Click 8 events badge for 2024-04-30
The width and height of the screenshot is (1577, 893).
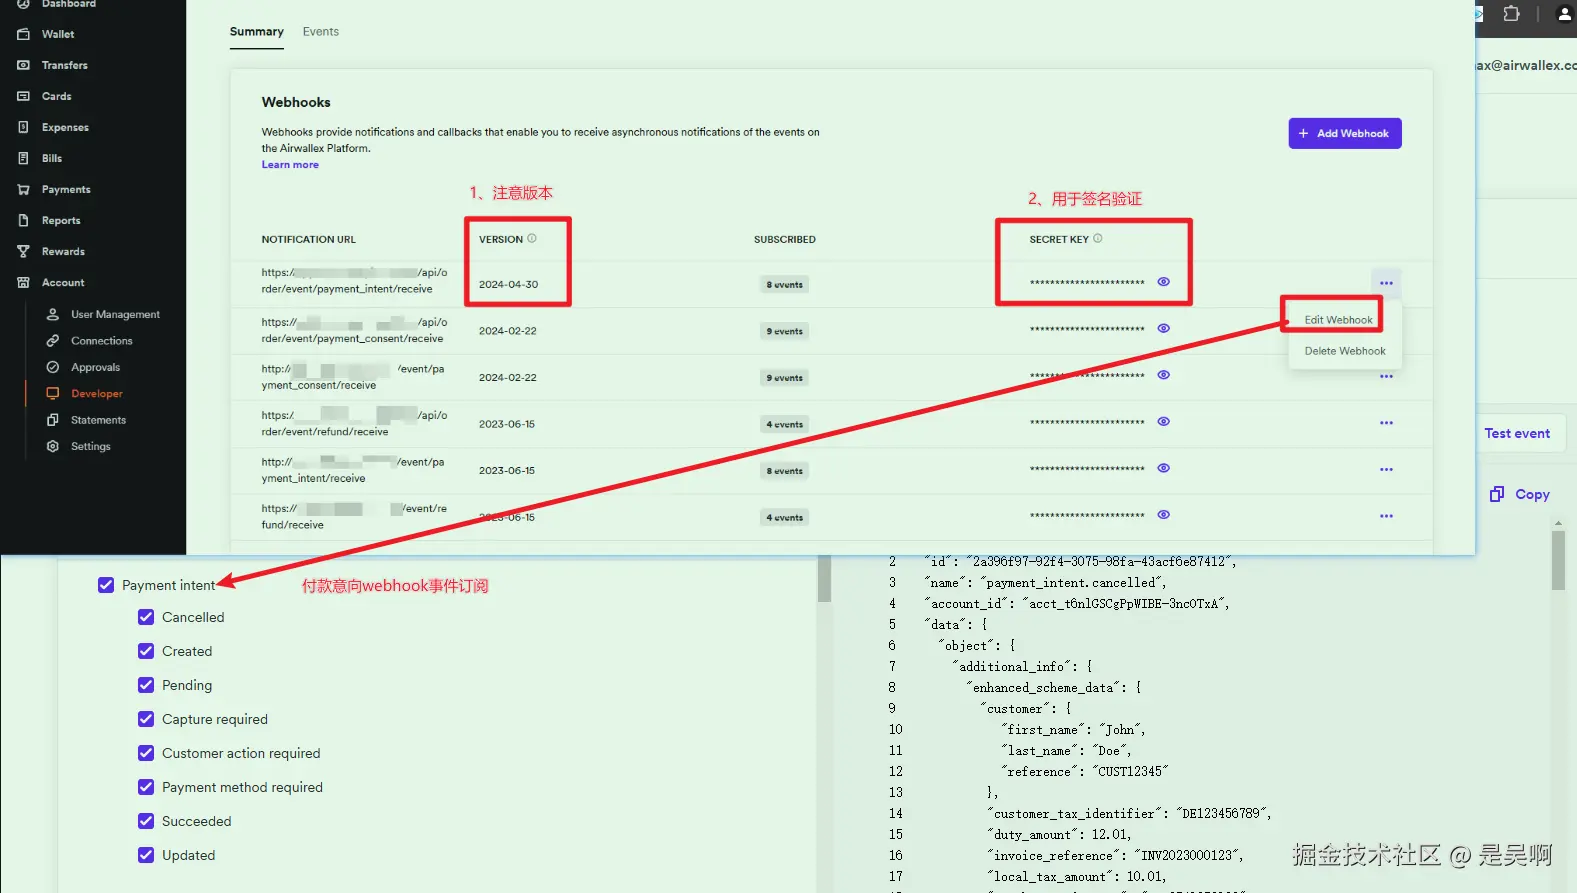pyautogui.click(x=784, y=285)
